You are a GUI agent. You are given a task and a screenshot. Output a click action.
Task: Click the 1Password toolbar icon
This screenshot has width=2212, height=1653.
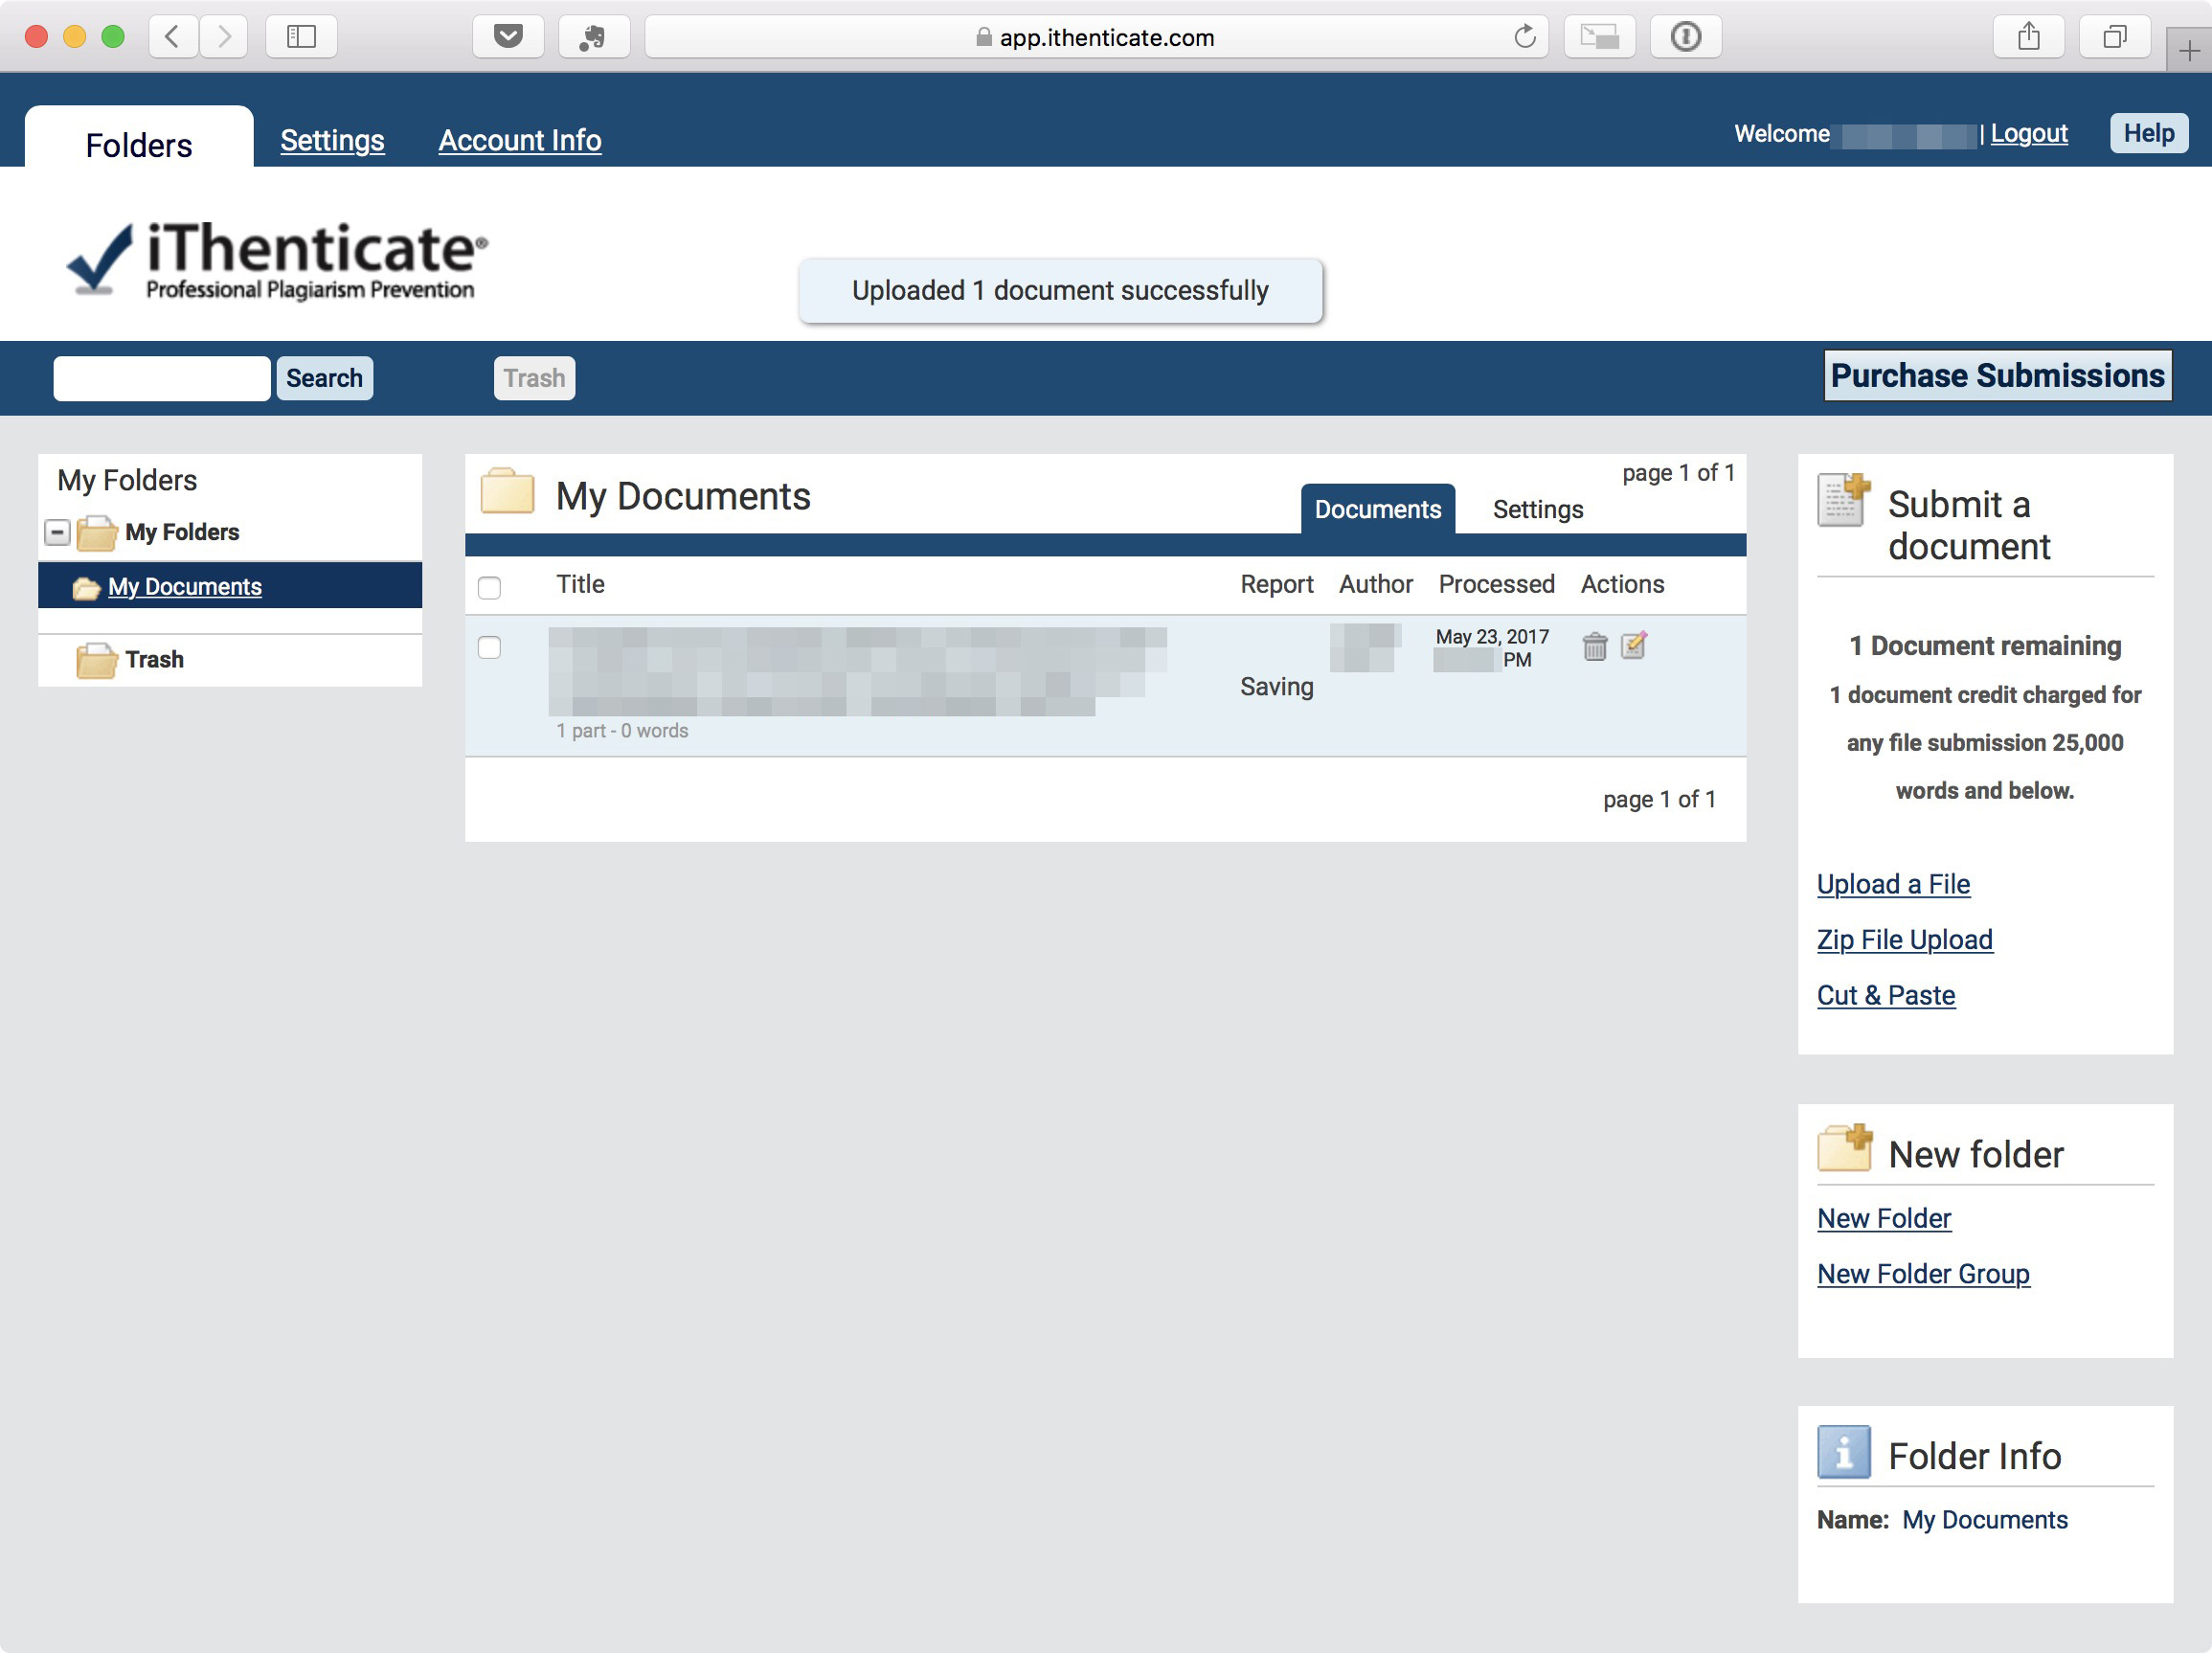click(x=1685, y=37)
